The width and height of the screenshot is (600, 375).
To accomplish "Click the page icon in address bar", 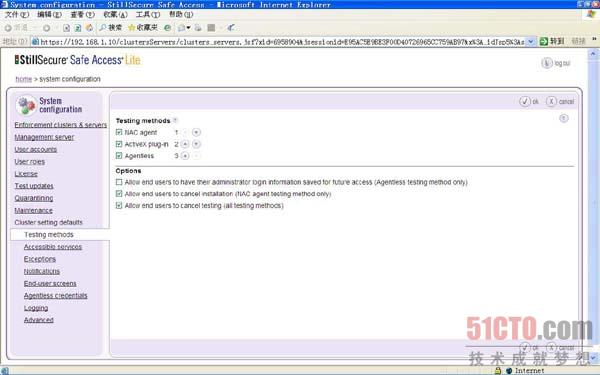I will 35,41.
